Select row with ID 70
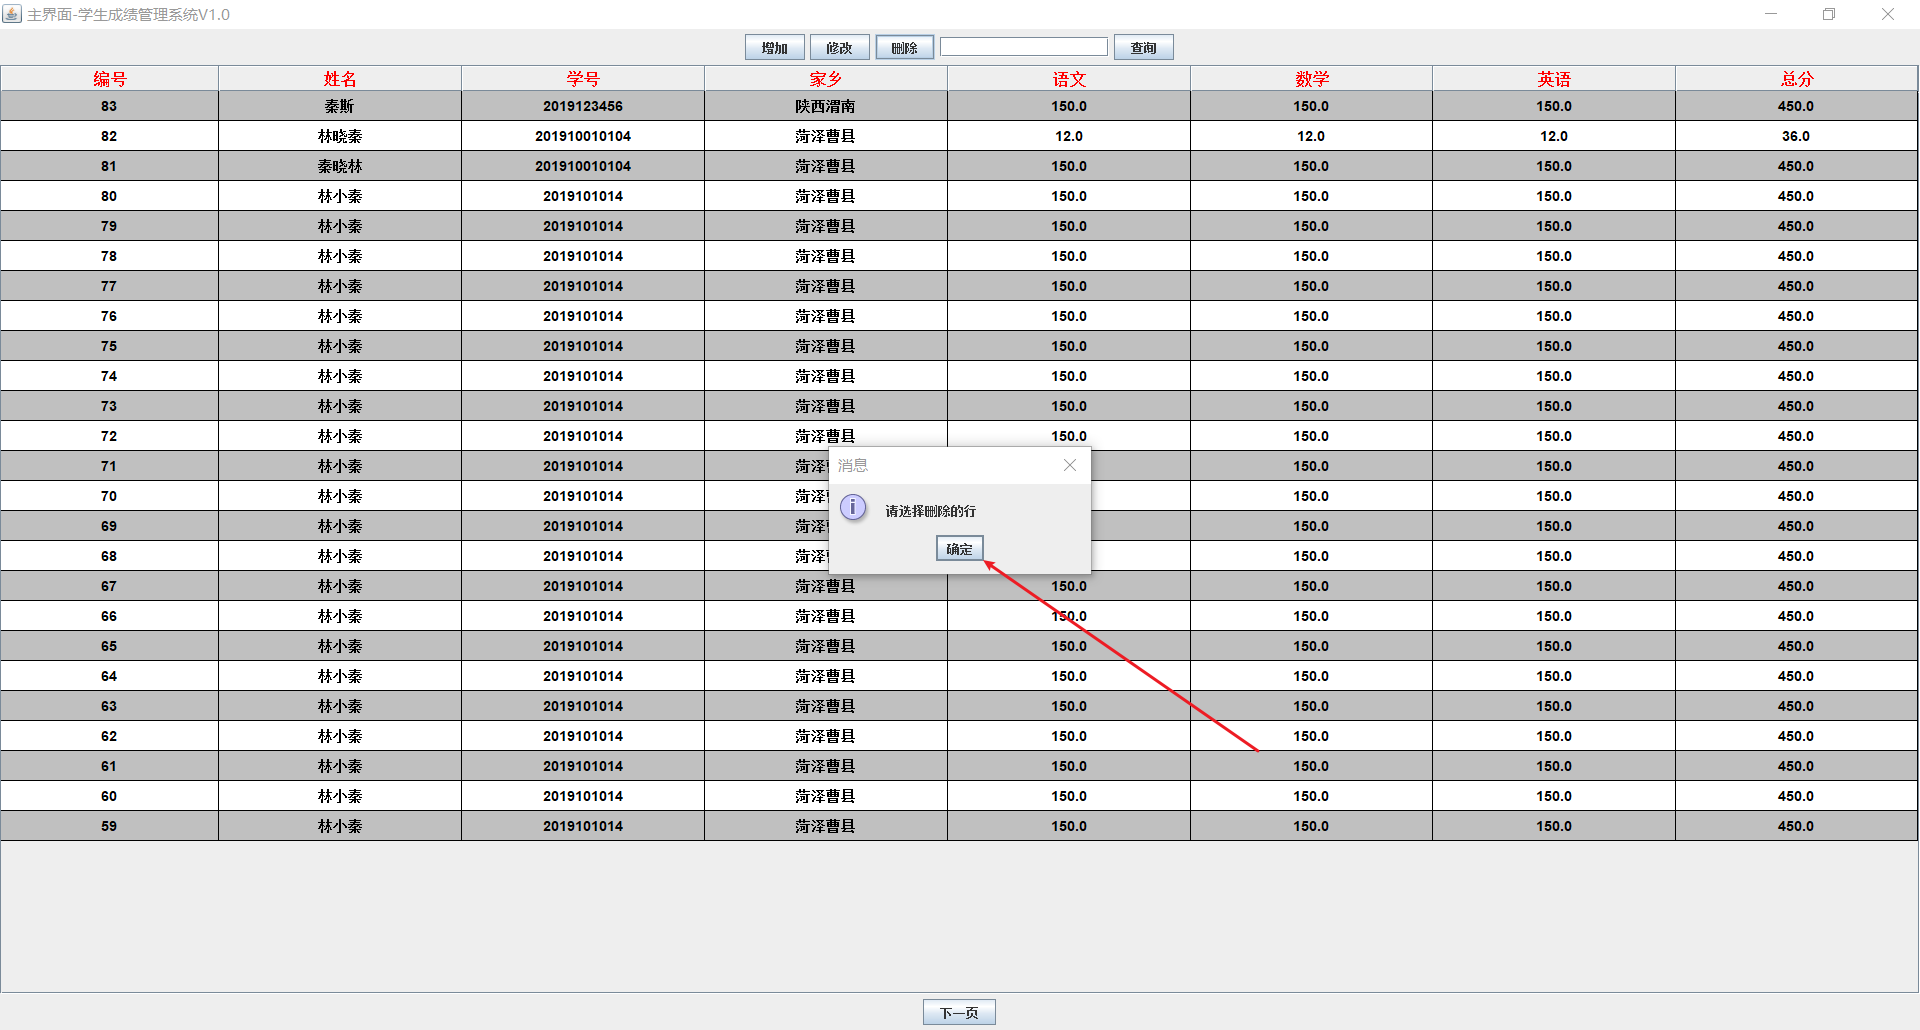The height and width of the screenshot is (1030, 1920). coord(109,496)
